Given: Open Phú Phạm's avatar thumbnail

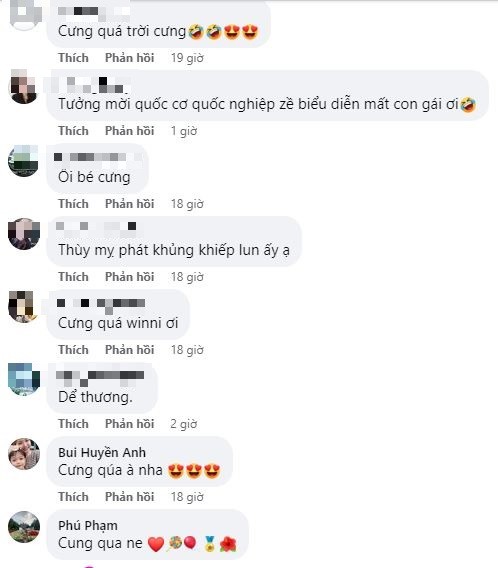Looking at the screenshot, I should [x=24, y=527].
